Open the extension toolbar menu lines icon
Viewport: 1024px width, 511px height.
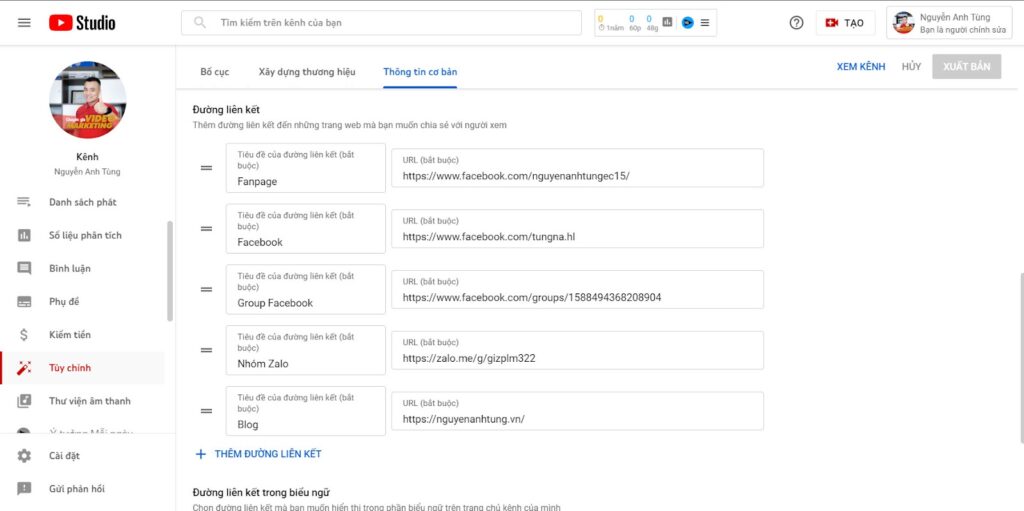[x=705, y=22]
